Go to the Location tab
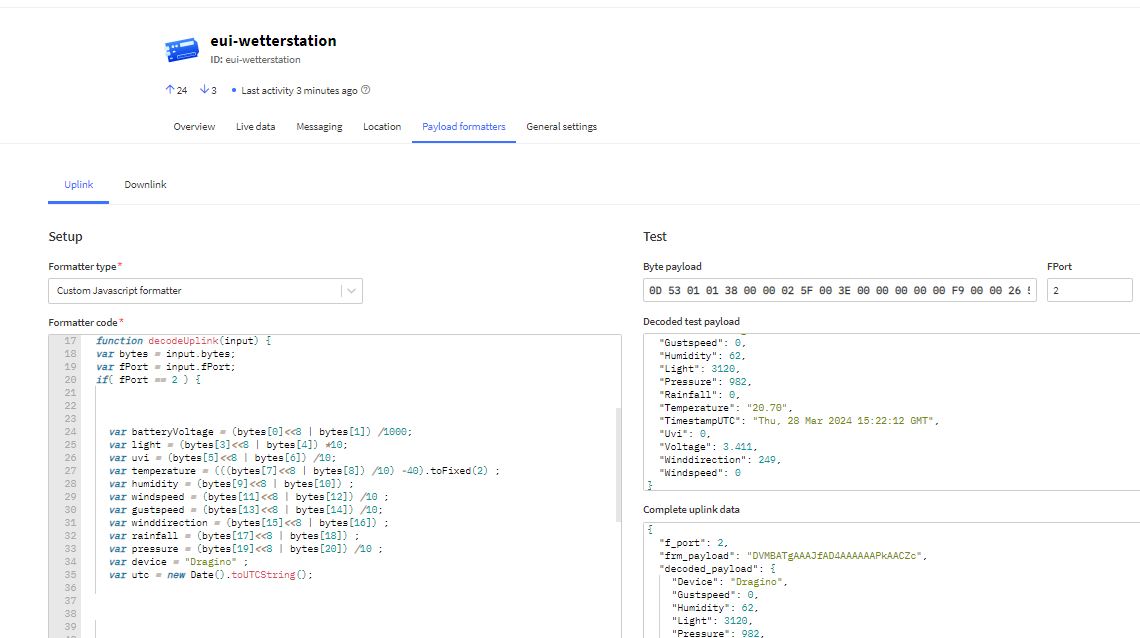Viewport: 1140px width, 638px height. [382, 126]
